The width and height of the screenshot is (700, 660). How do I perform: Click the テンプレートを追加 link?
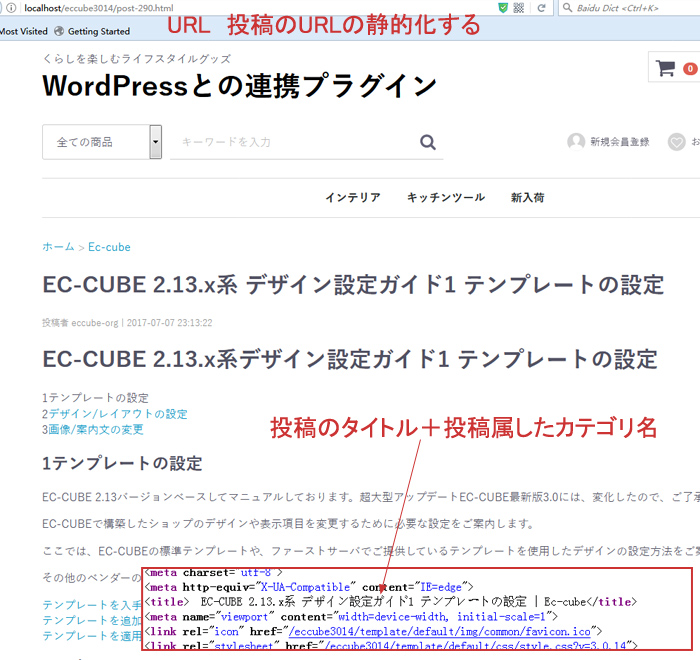point(92,620)
